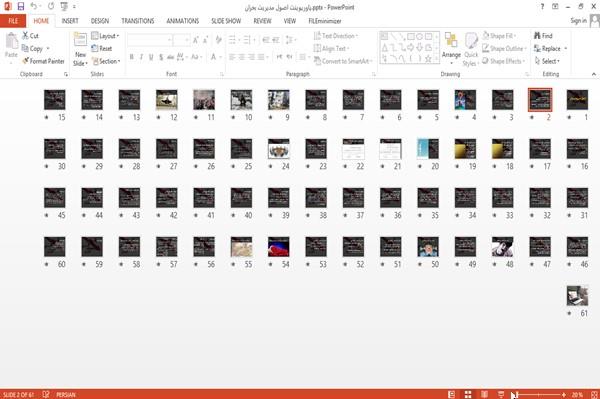Switch to Slide Sorter view icon
The image size is (600, 399).
tap(468, 394)
